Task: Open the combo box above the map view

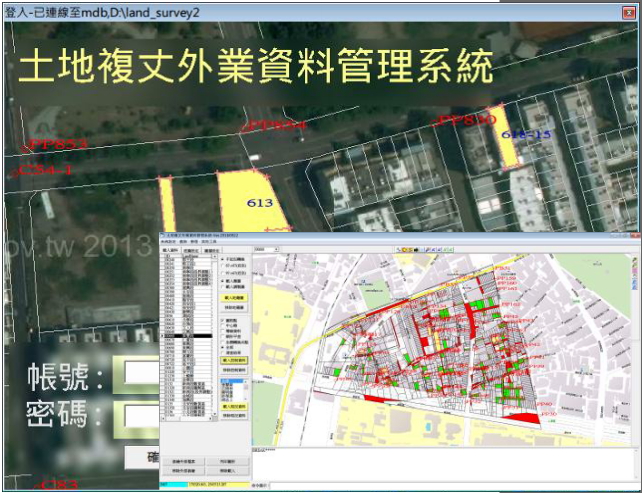Action: click(266, 249)
